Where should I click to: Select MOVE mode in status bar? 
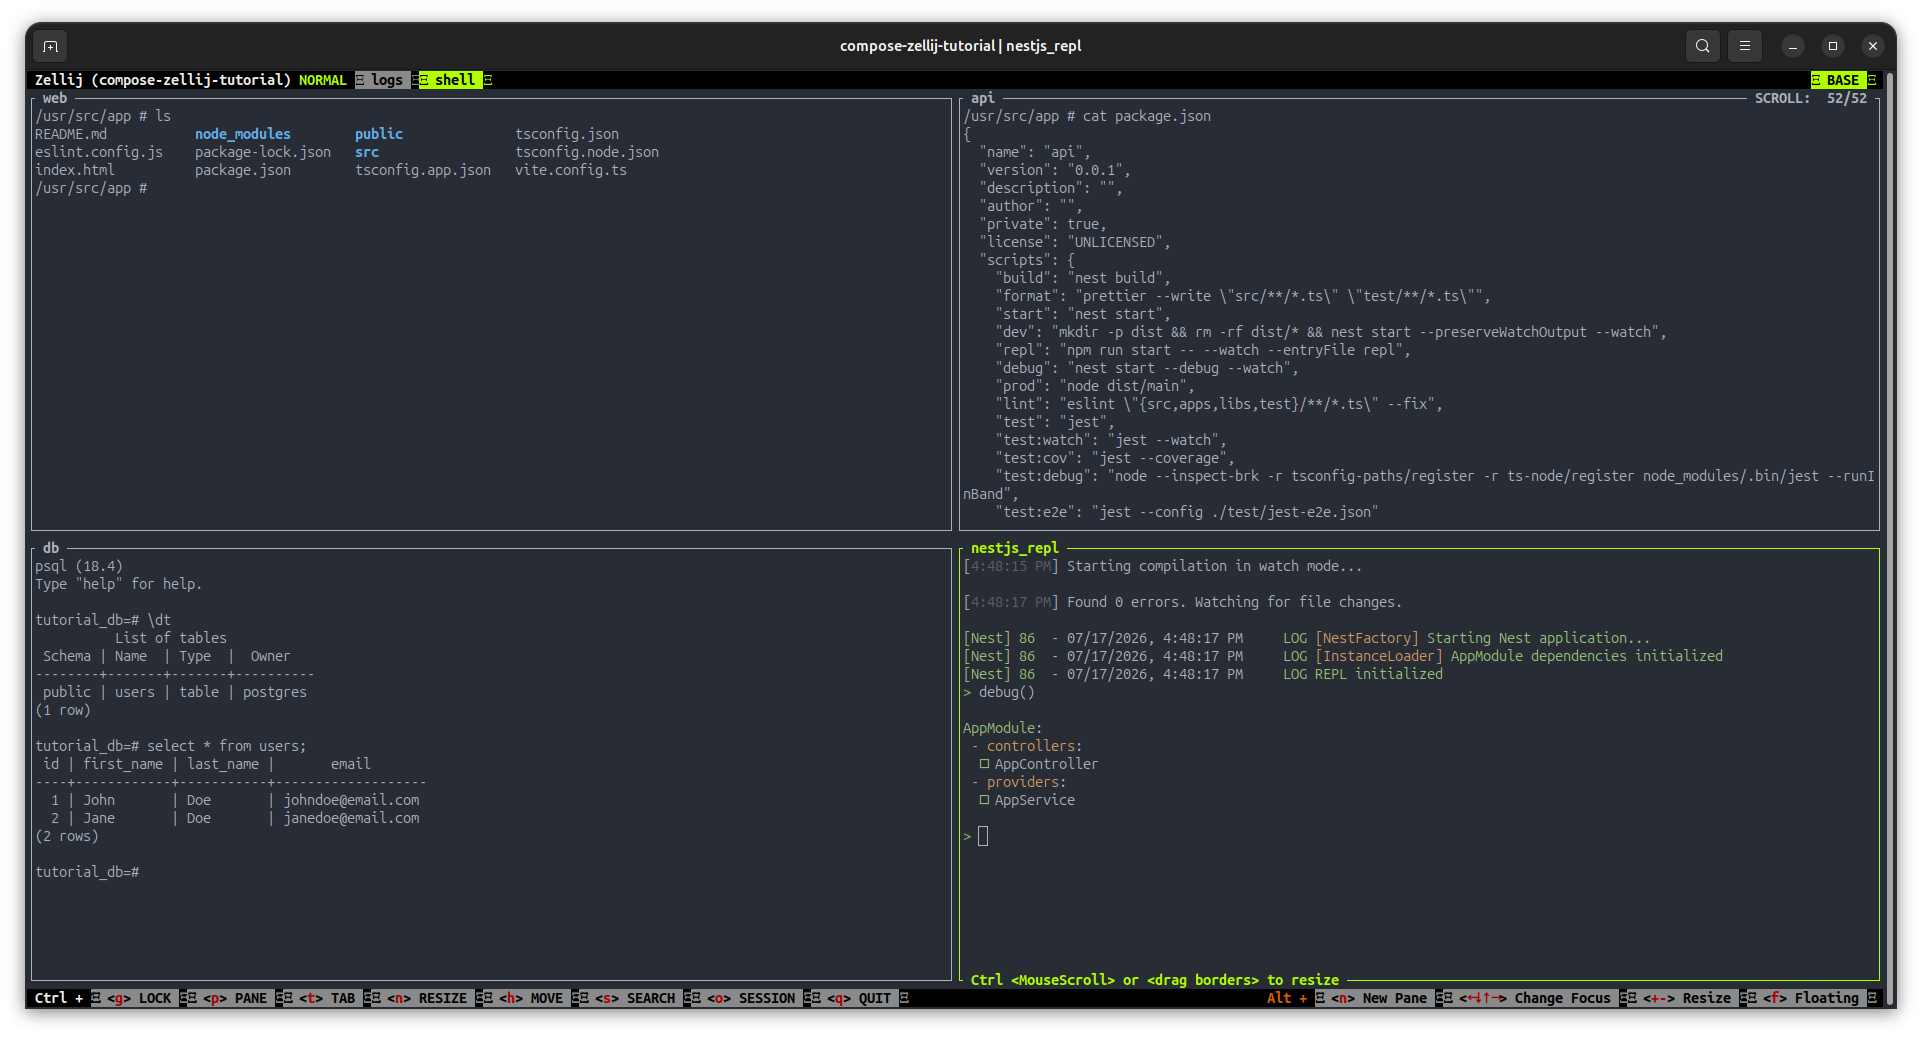[x=532, y=998]
